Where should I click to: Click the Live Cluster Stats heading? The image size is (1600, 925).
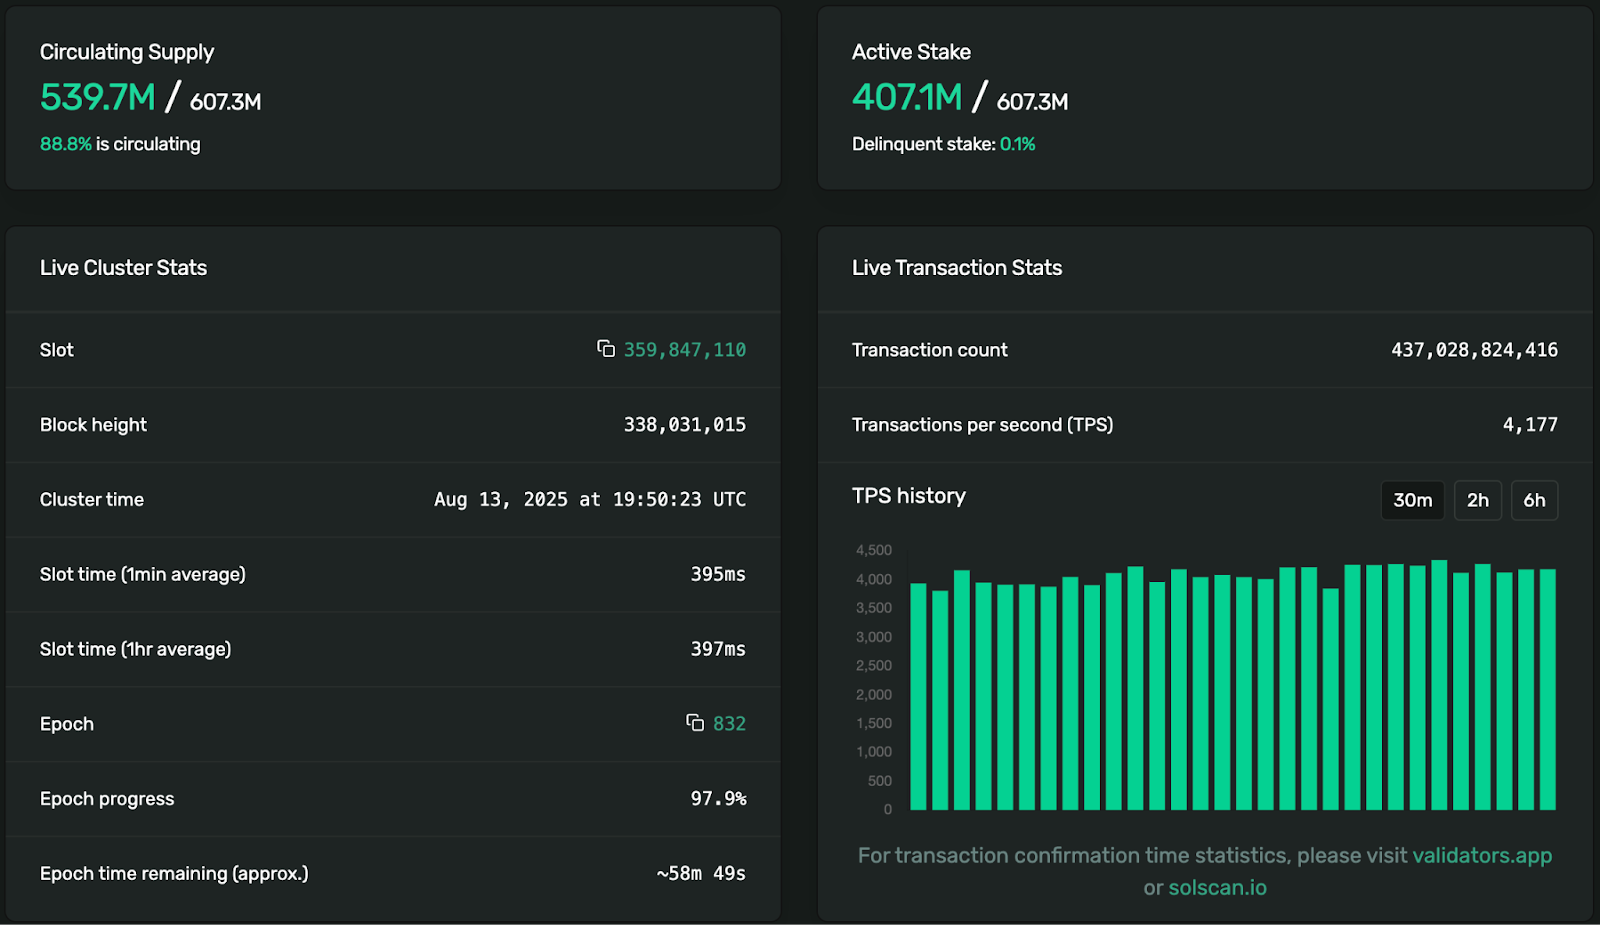point(123,268)
